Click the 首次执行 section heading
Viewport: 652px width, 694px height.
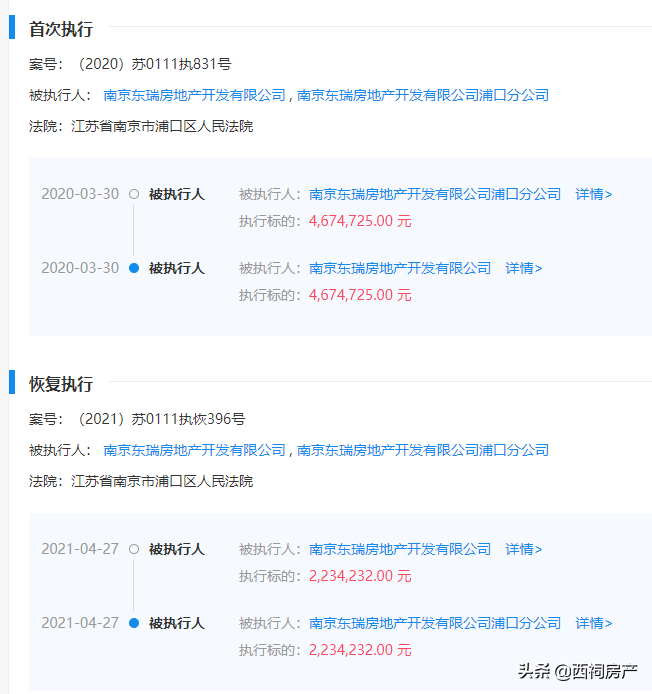(61, 29)
